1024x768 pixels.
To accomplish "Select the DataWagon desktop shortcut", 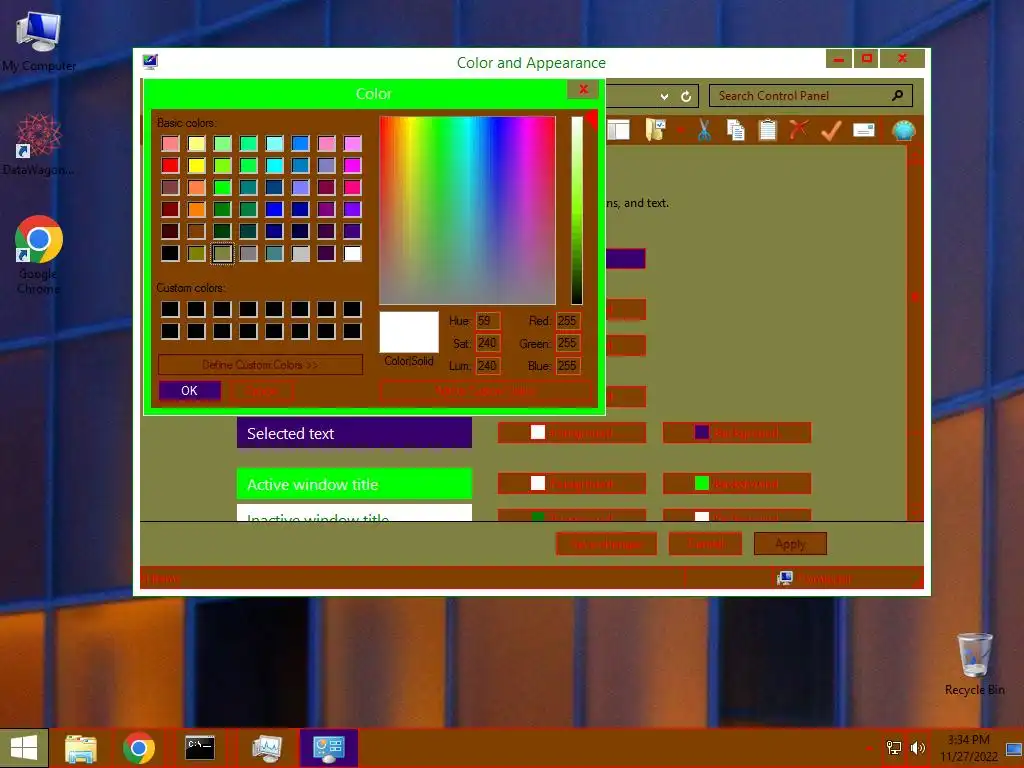I will [x=39, y=144].
